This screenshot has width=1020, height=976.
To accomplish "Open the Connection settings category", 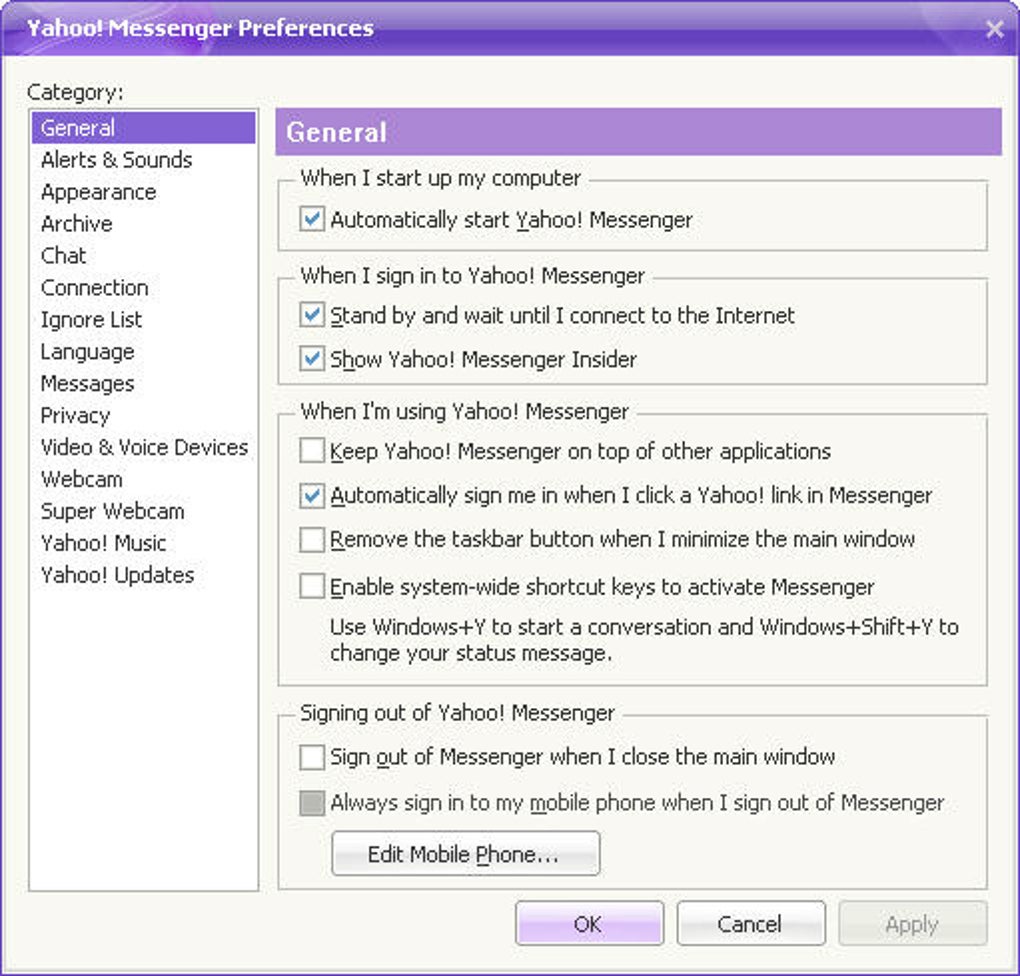I will (x=94, y=288).
